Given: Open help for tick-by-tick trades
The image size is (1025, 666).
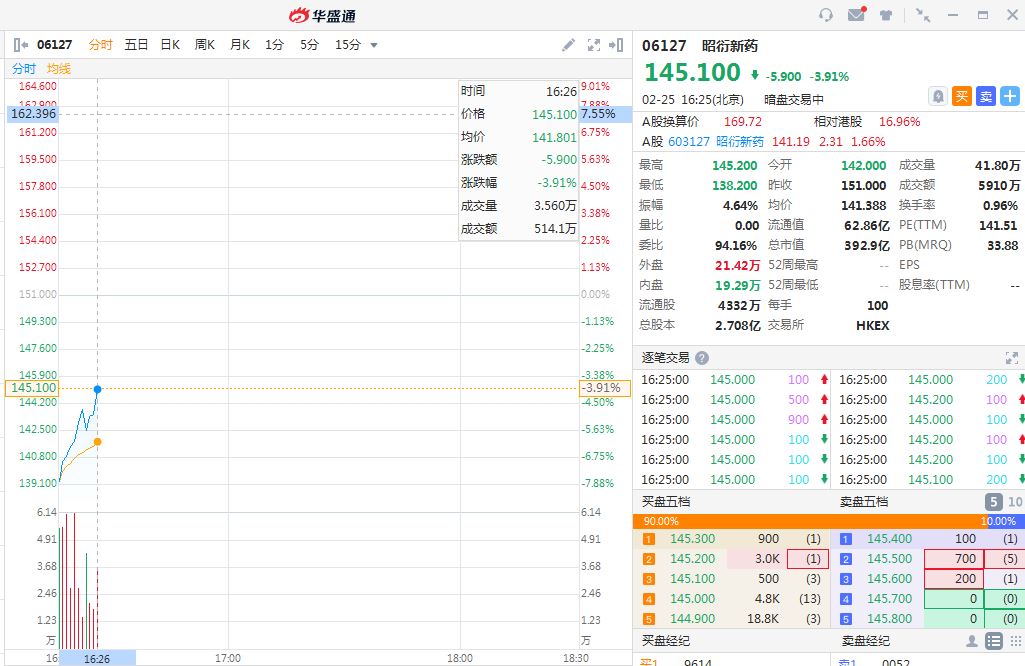Looking at the screenshot, I should point(702,358).
